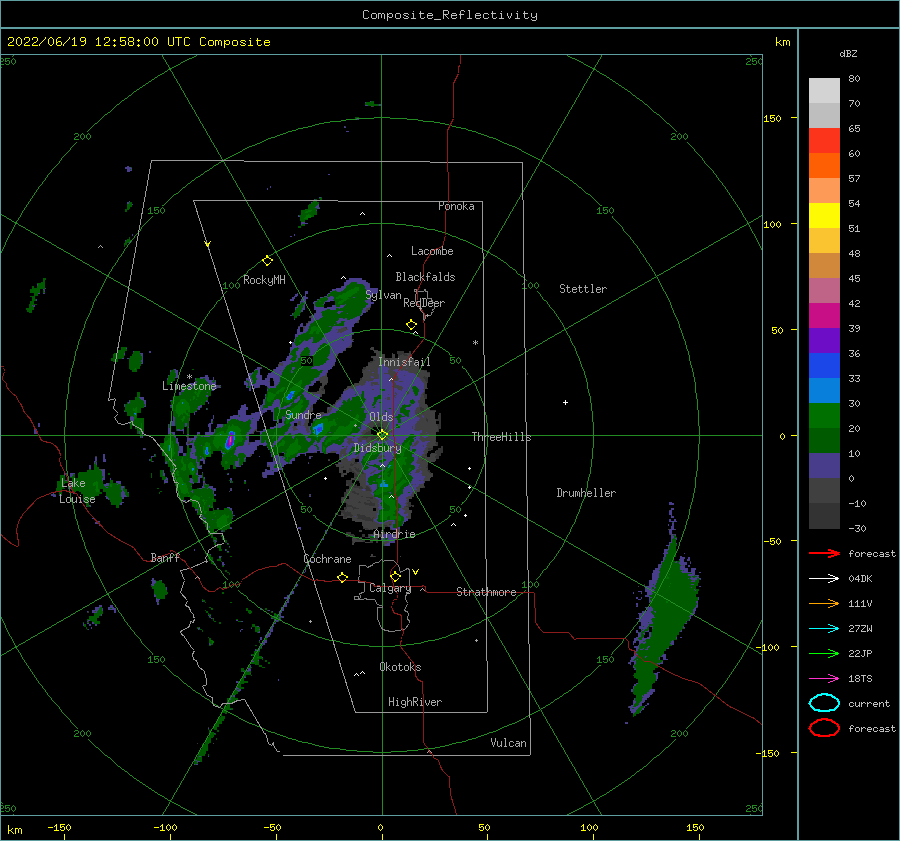Screen dimensions: 900x841
Task: Click the yellow diamond marker below Cochrane
Action: coord(342,578)
